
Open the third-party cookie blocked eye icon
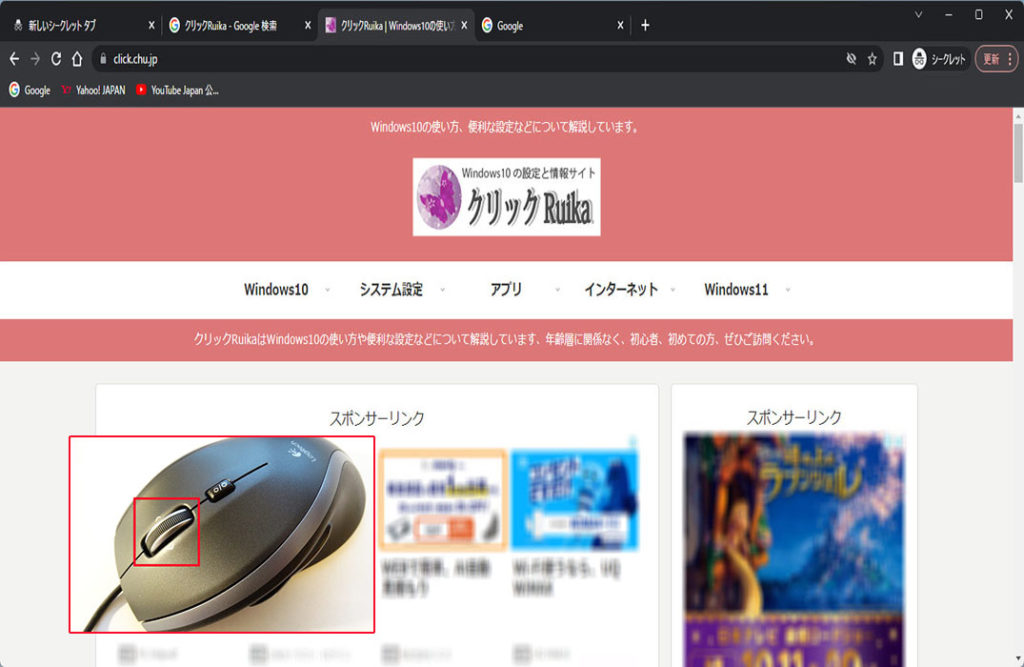pyautogui.click(x=851, y=59)
